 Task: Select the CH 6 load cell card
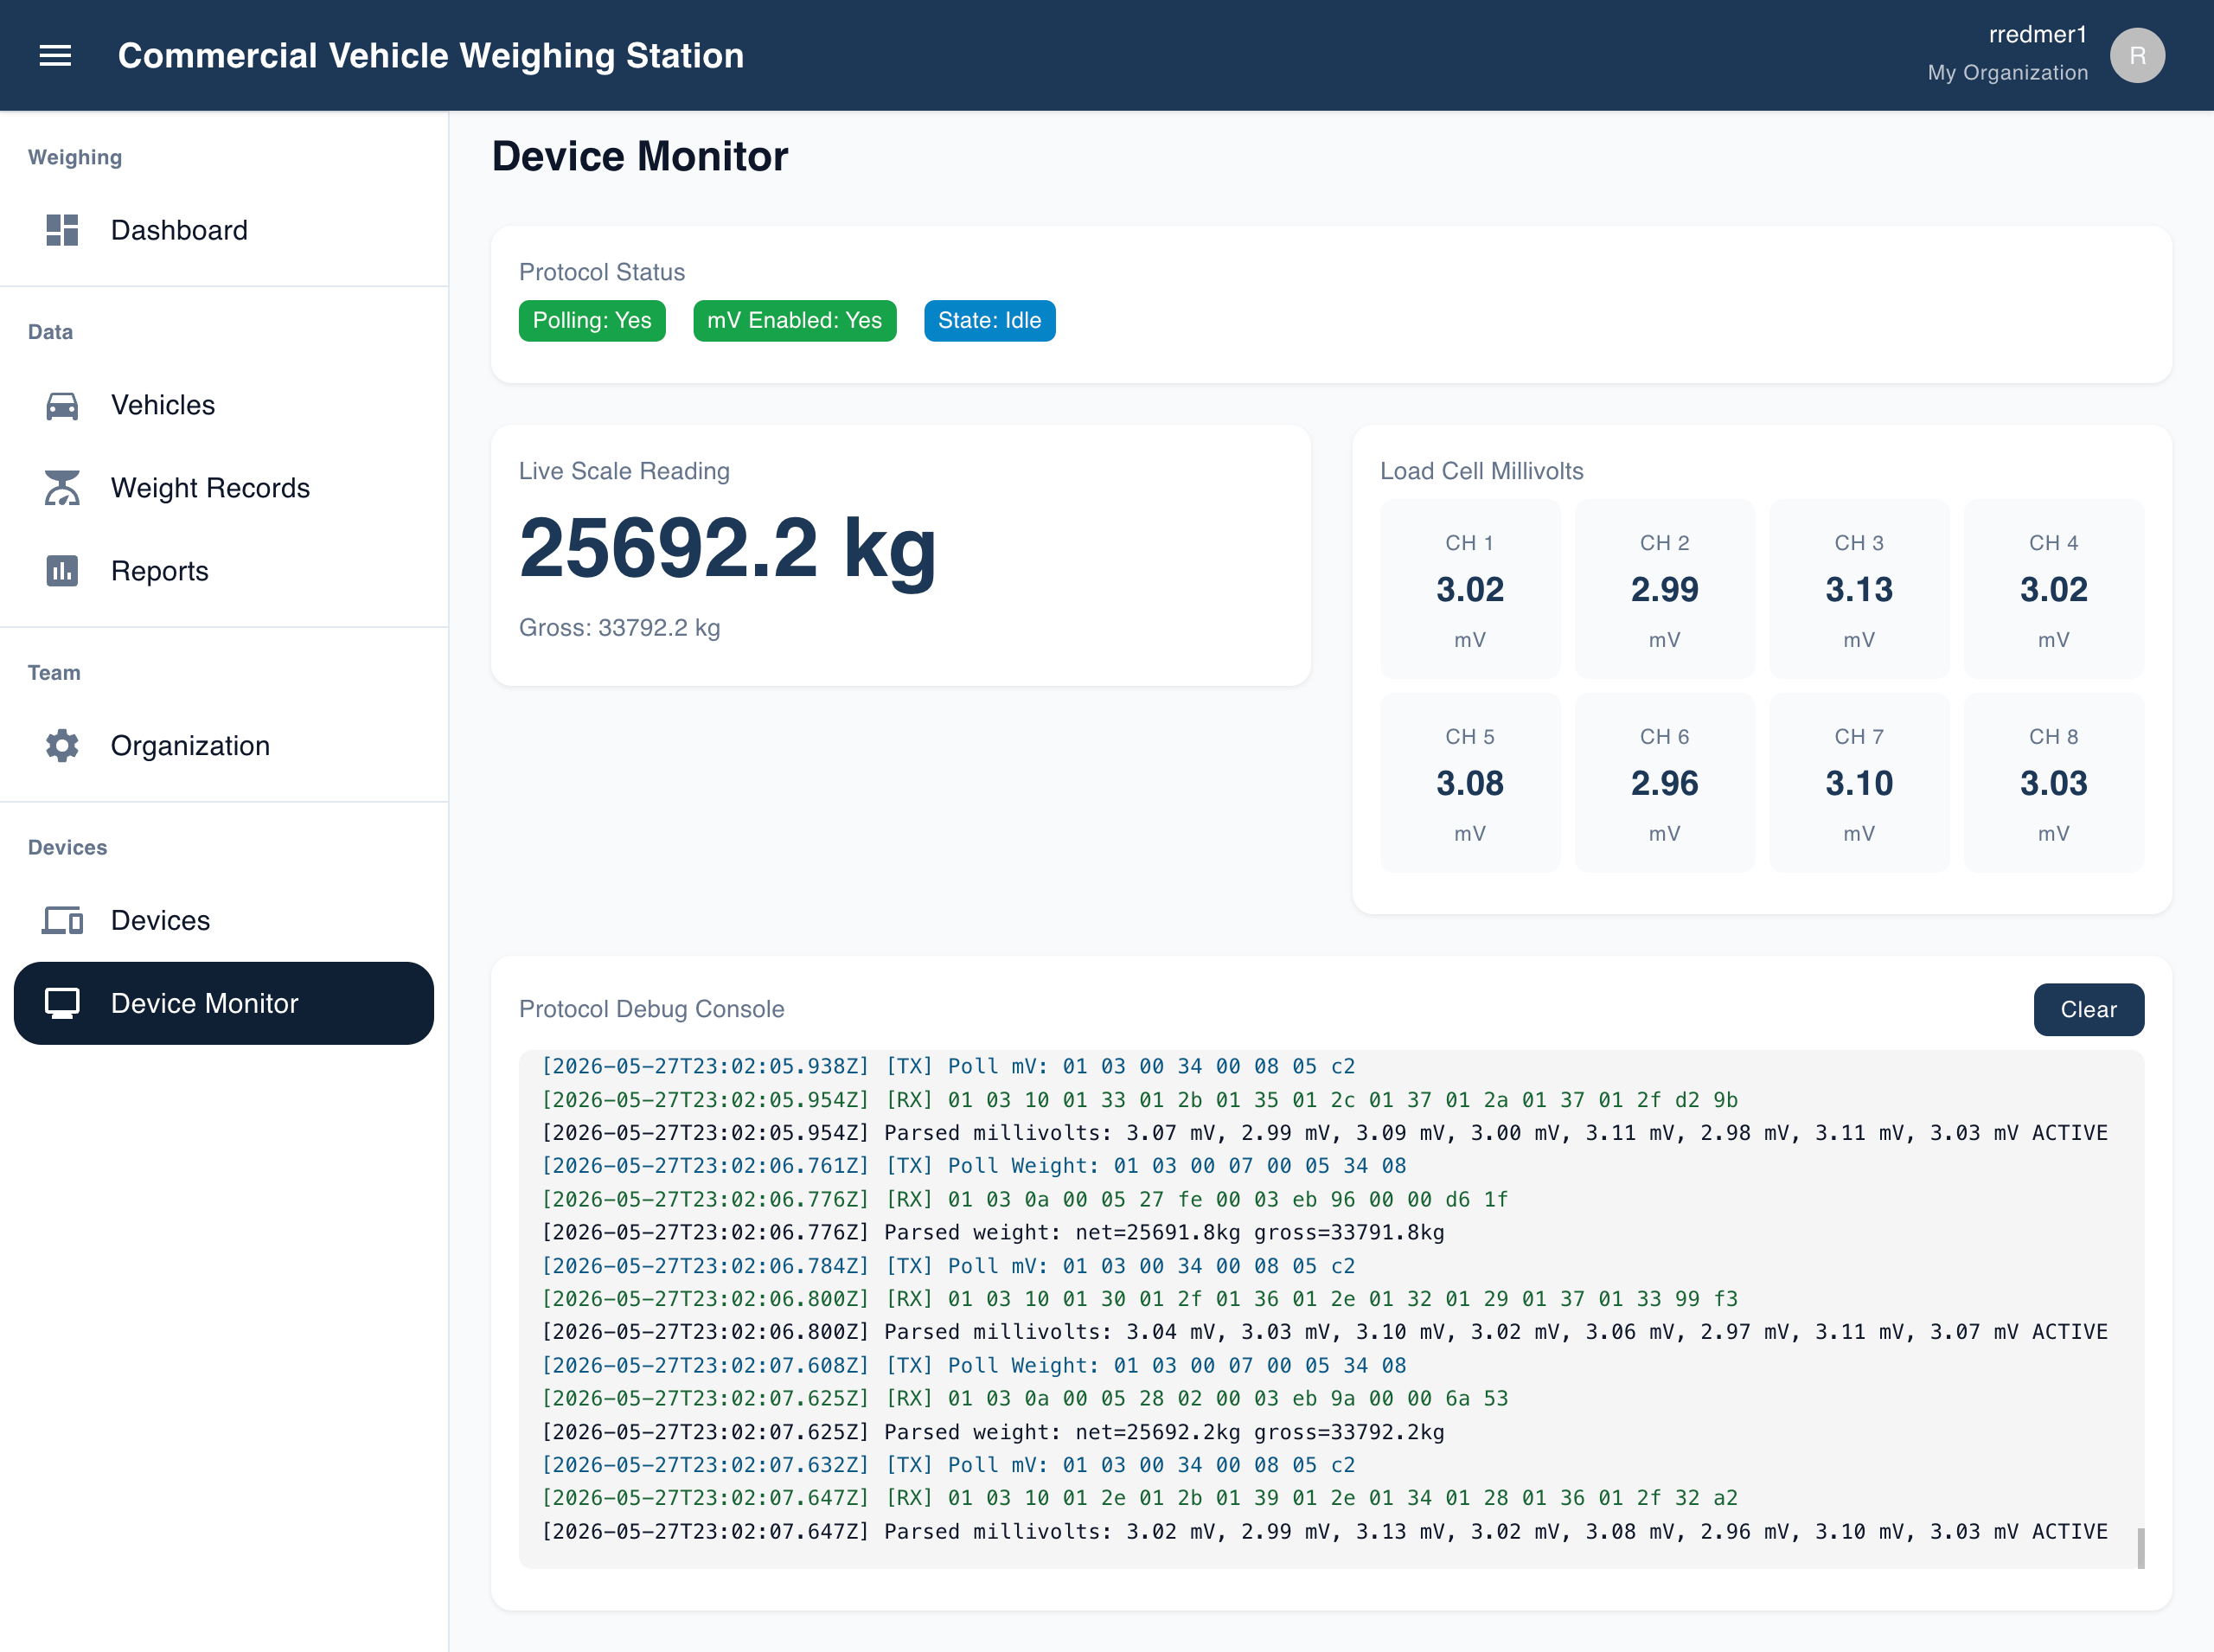pyautogui.click(x=1665, y=783)
